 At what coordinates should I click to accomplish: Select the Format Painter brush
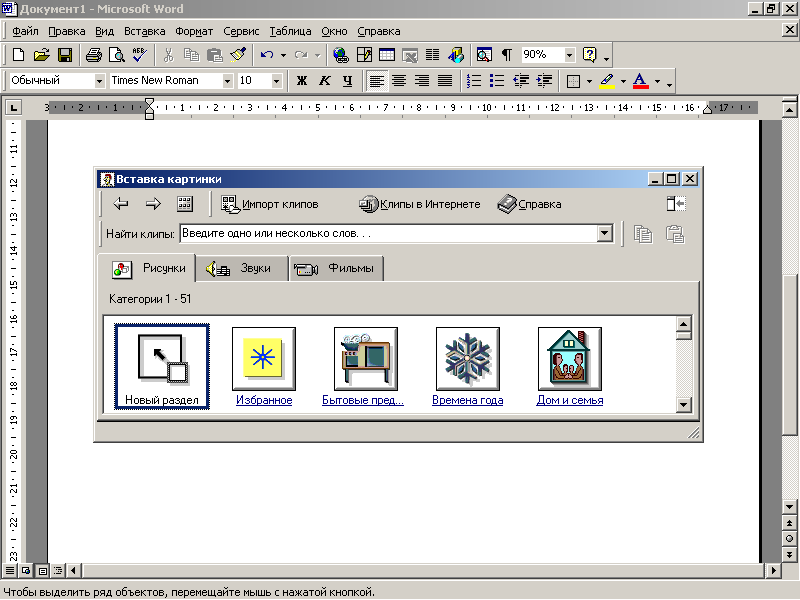[238, 55]
